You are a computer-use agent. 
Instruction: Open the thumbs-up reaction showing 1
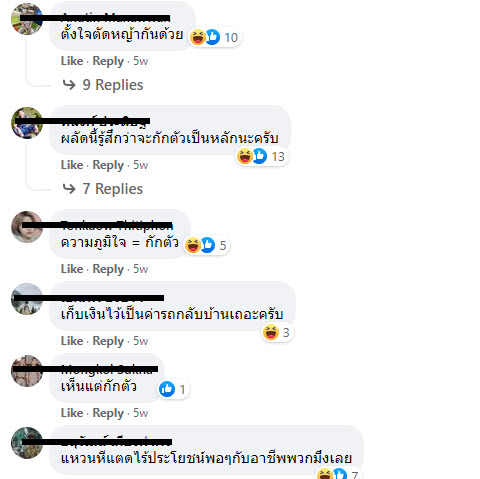(173, 389)
